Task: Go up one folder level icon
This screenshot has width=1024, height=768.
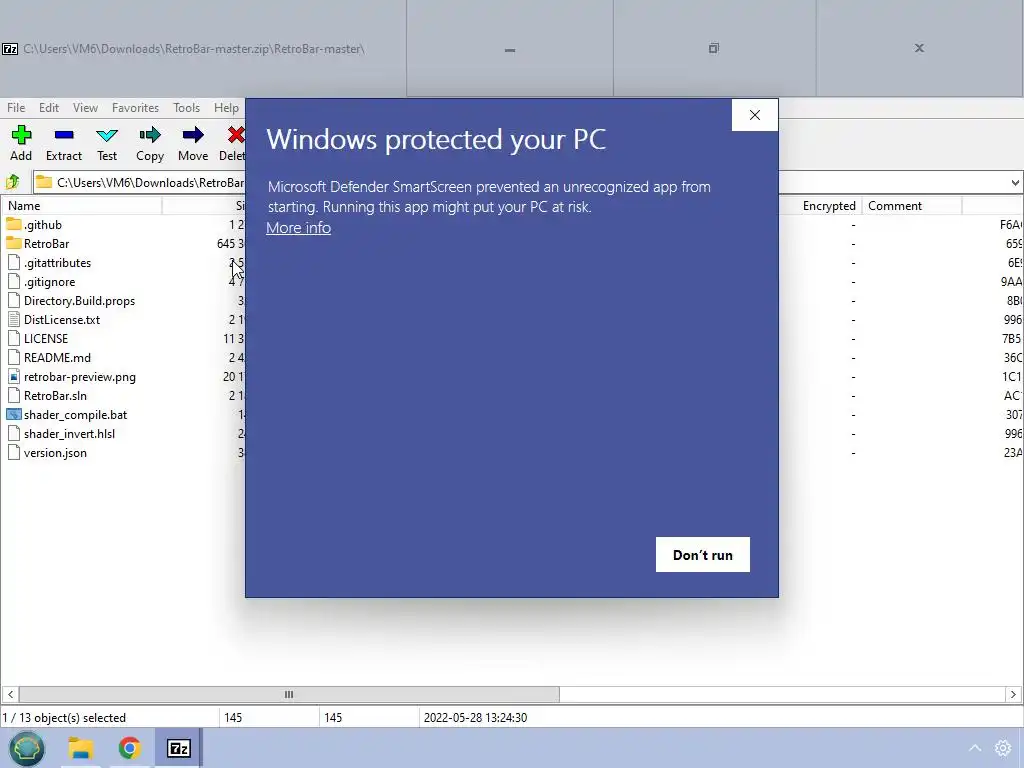Action: click(x=12, y=182)
